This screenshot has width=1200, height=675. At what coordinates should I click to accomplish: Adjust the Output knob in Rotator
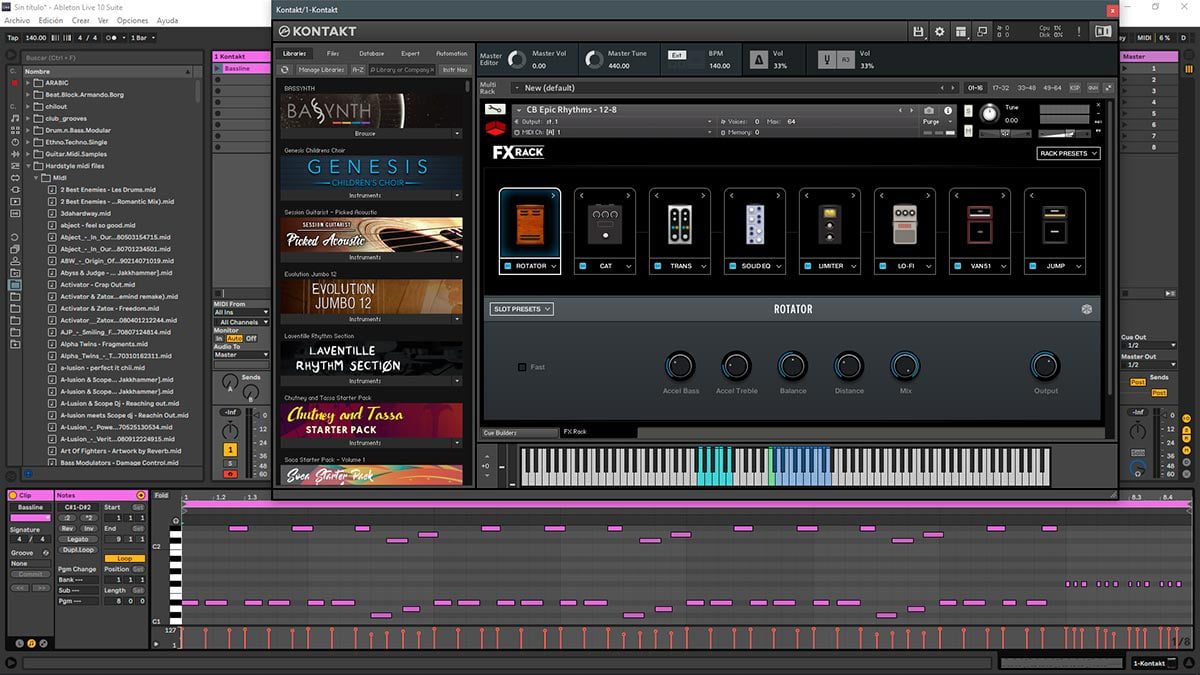[1045, 365]
